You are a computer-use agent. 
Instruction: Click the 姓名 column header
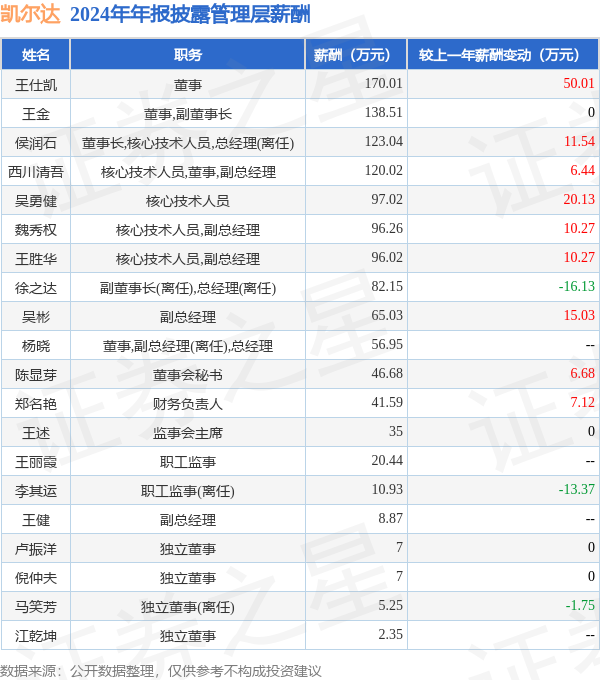click(36, 55)
